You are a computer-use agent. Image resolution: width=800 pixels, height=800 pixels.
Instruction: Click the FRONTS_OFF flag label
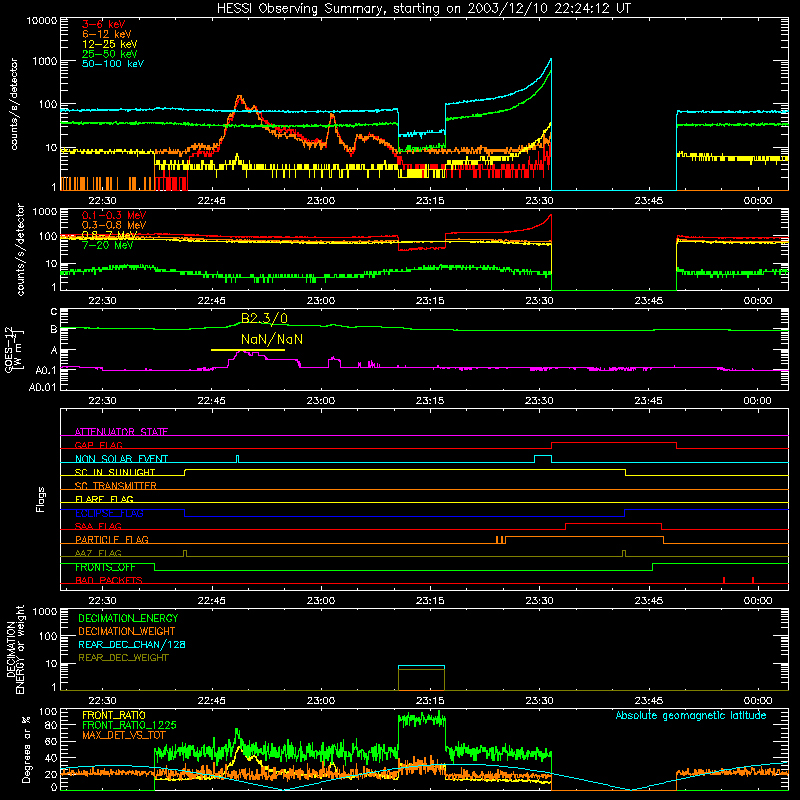point(106,567)
